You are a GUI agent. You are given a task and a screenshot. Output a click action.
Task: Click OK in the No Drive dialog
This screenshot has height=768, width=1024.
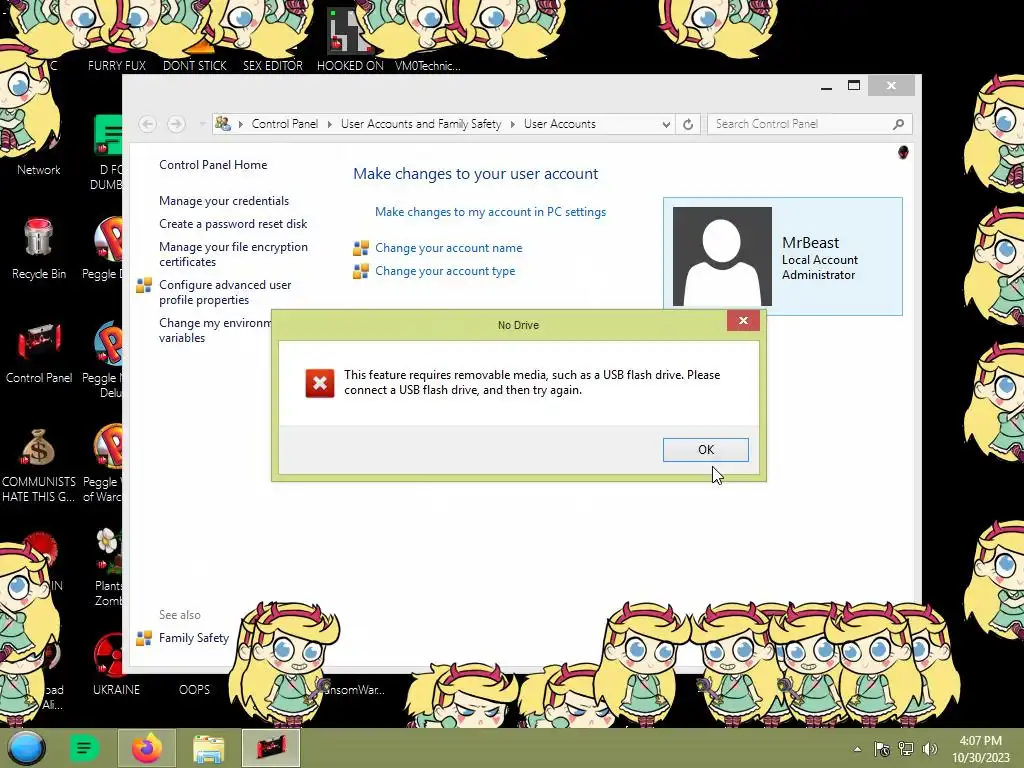[705, 449]
